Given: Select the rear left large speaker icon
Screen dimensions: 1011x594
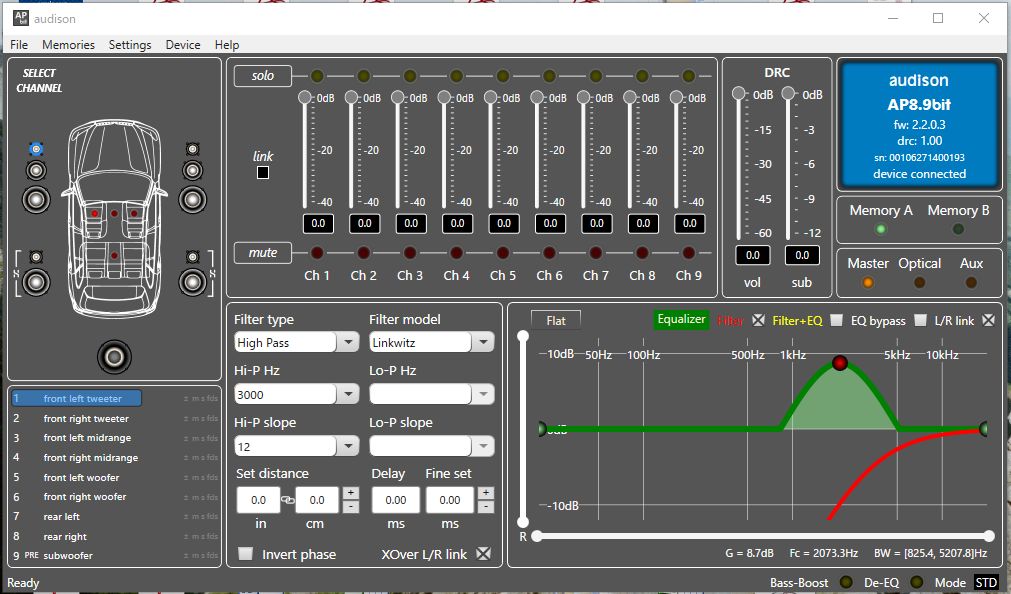Looking at the screenshot, I should 36,282.
